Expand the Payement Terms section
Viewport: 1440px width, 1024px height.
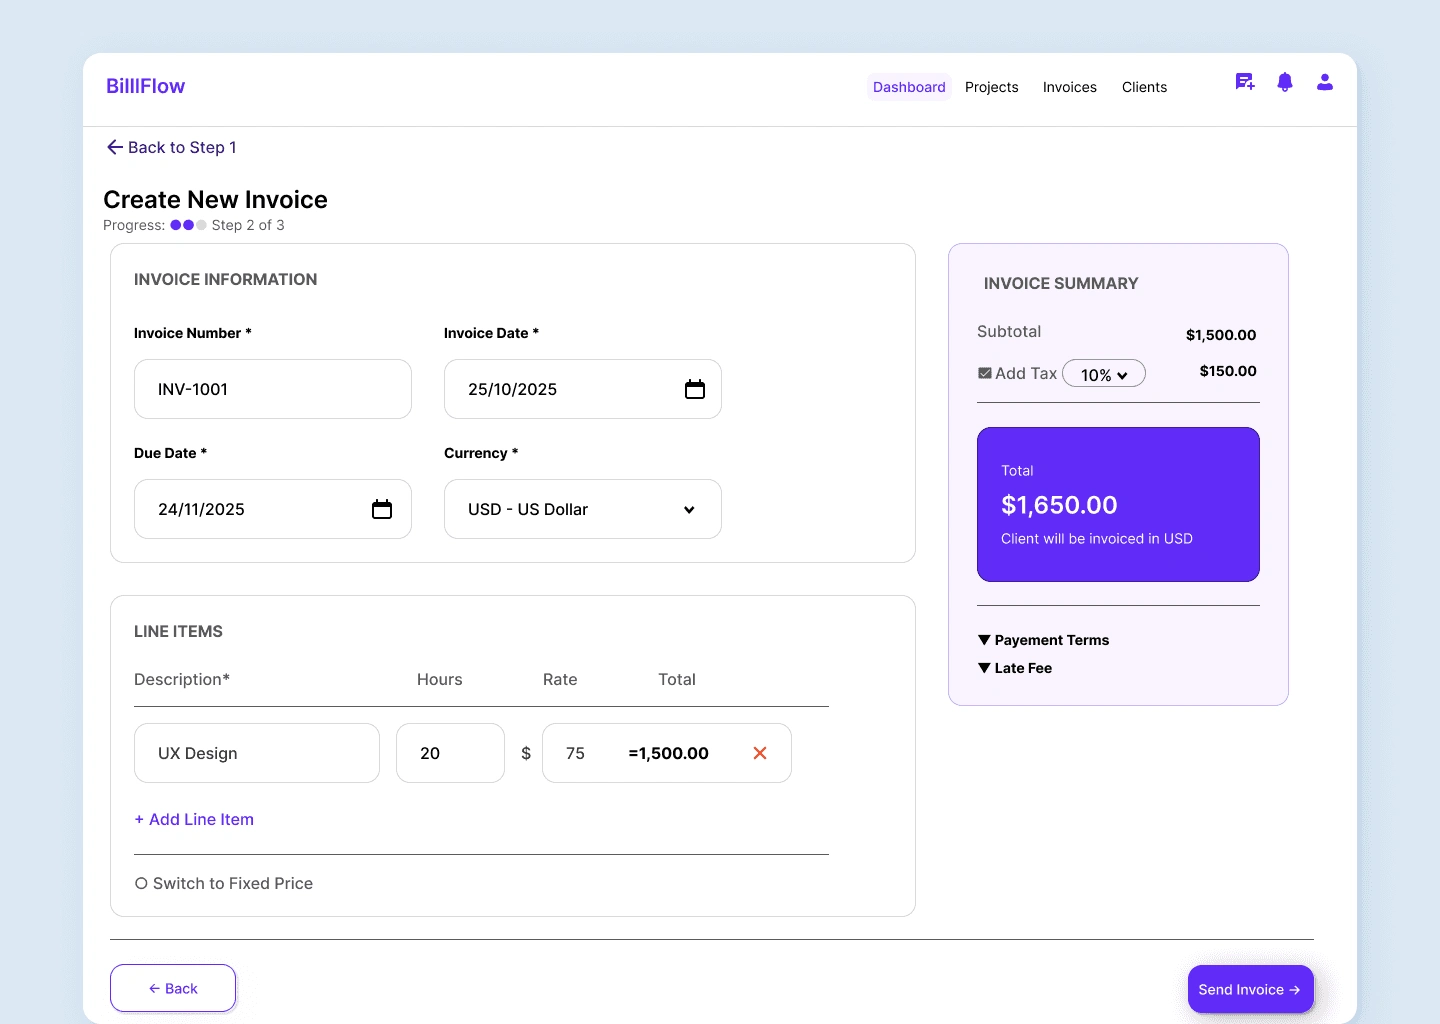coord(1044,640)
